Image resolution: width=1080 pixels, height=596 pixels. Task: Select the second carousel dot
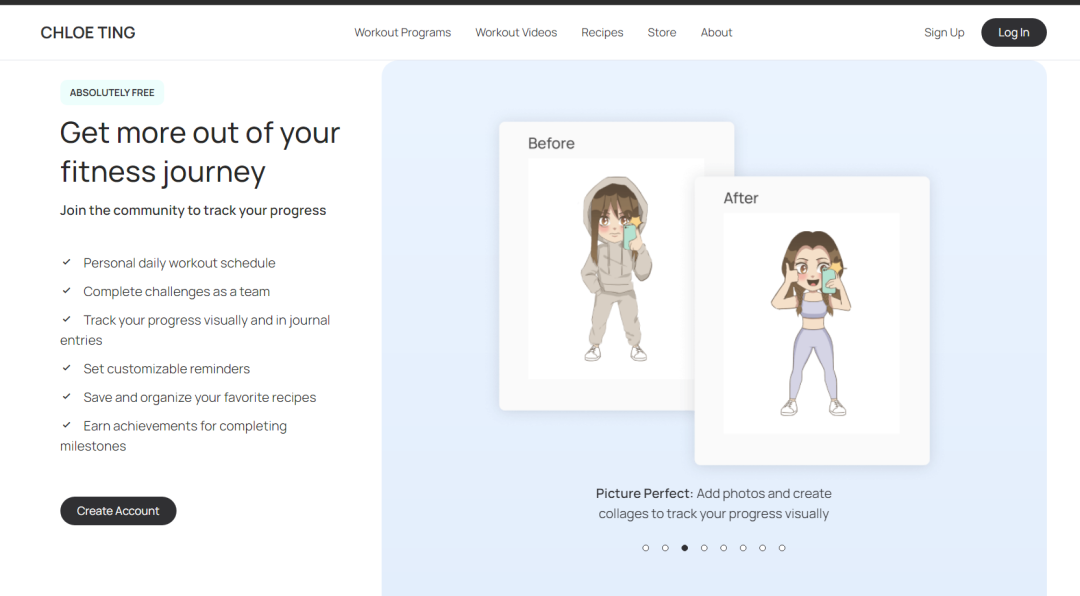pos(665,548)
